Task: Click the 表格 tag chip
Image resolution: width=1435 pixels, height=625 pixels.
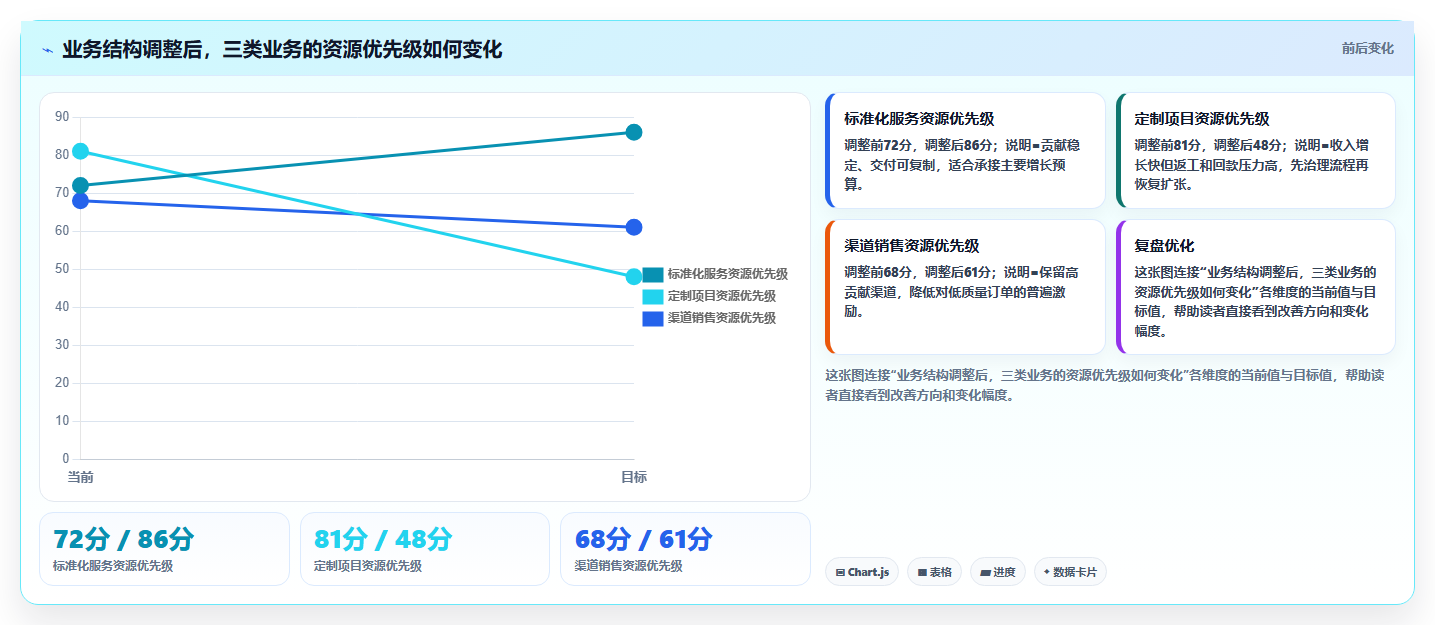Action: point(934,572)
